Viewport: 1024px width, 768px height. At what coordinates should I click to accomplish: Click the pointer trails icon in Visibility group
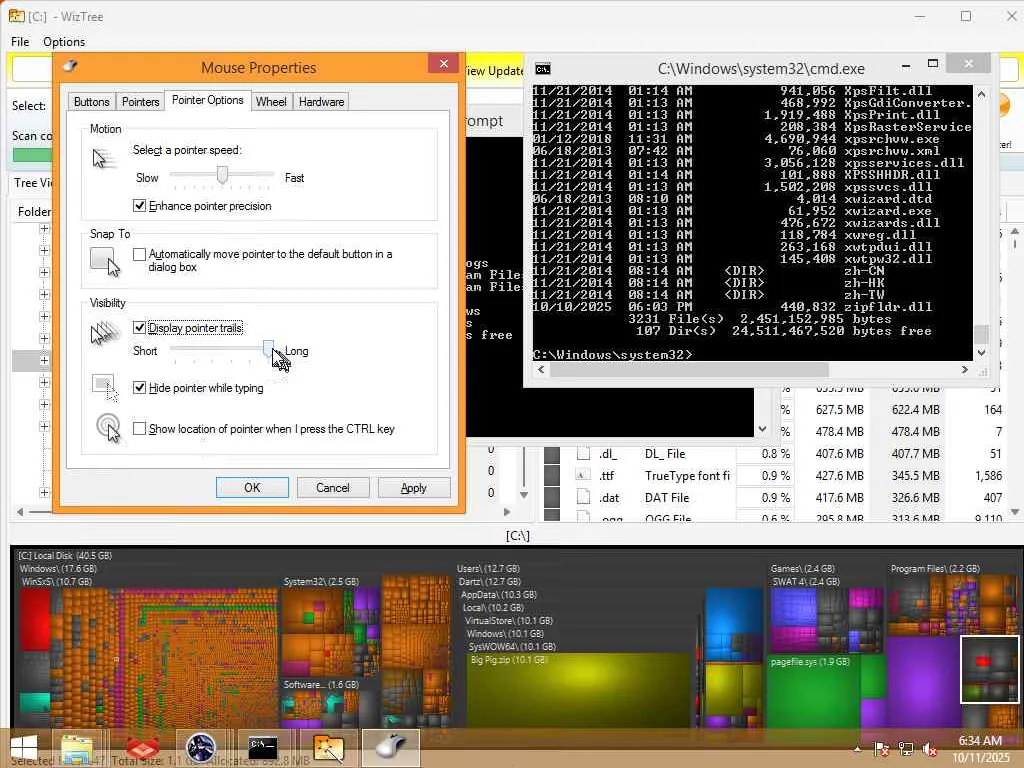pos(105,334)
